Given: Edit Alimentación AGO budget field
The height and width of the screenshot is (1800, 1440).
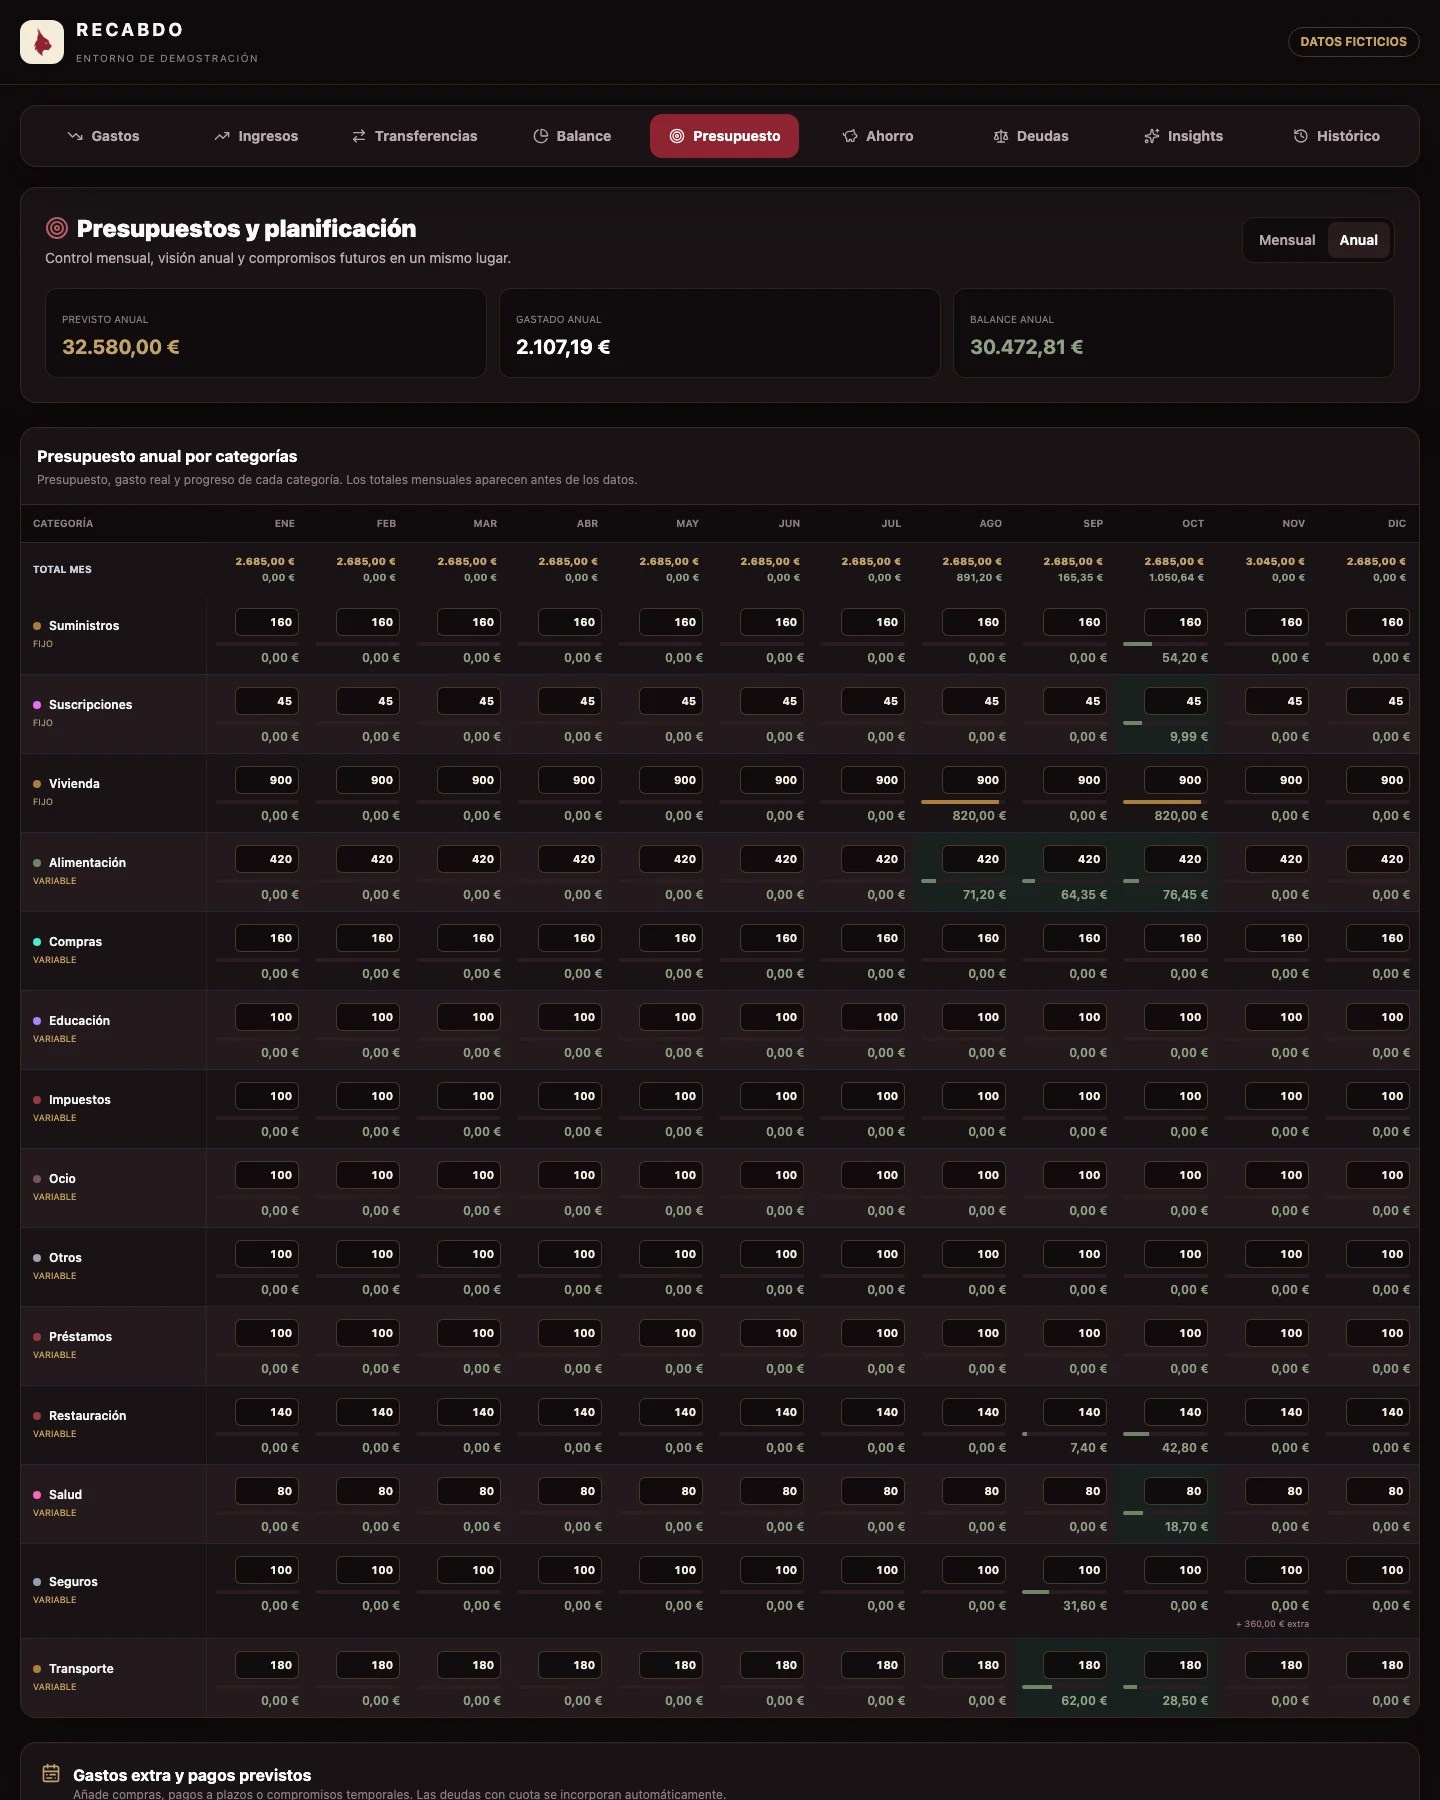Looking at the screenshot, I should tap(974, 859).
